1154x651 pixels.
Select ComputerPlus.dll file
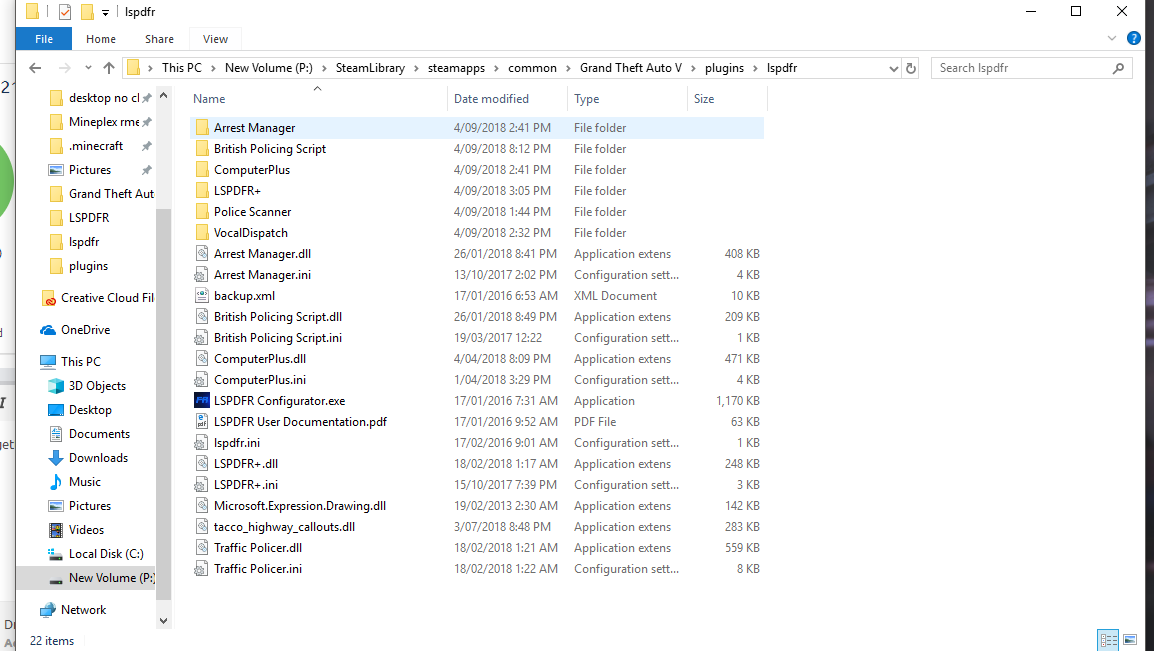[260, 359]
